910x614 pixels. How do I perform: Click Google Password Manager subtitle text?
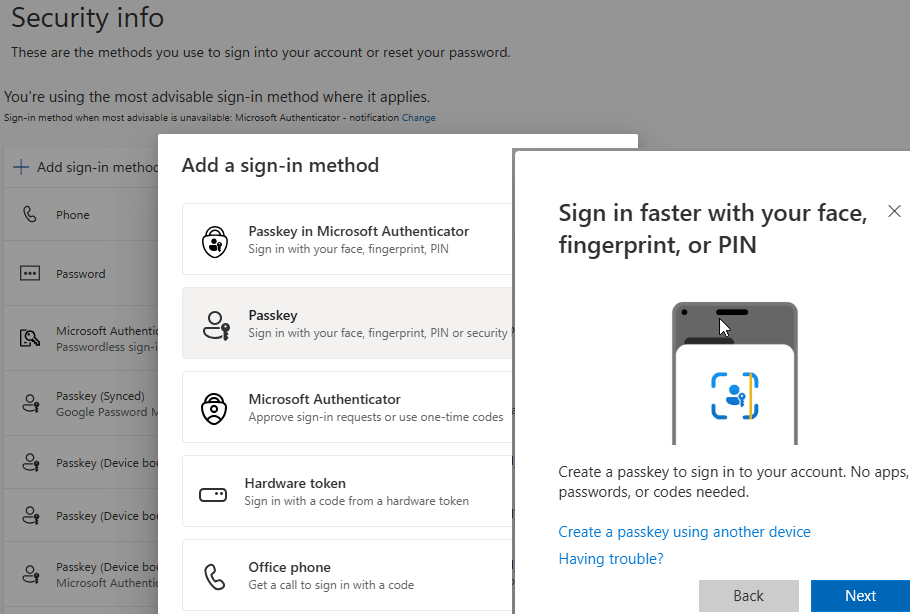107,412
